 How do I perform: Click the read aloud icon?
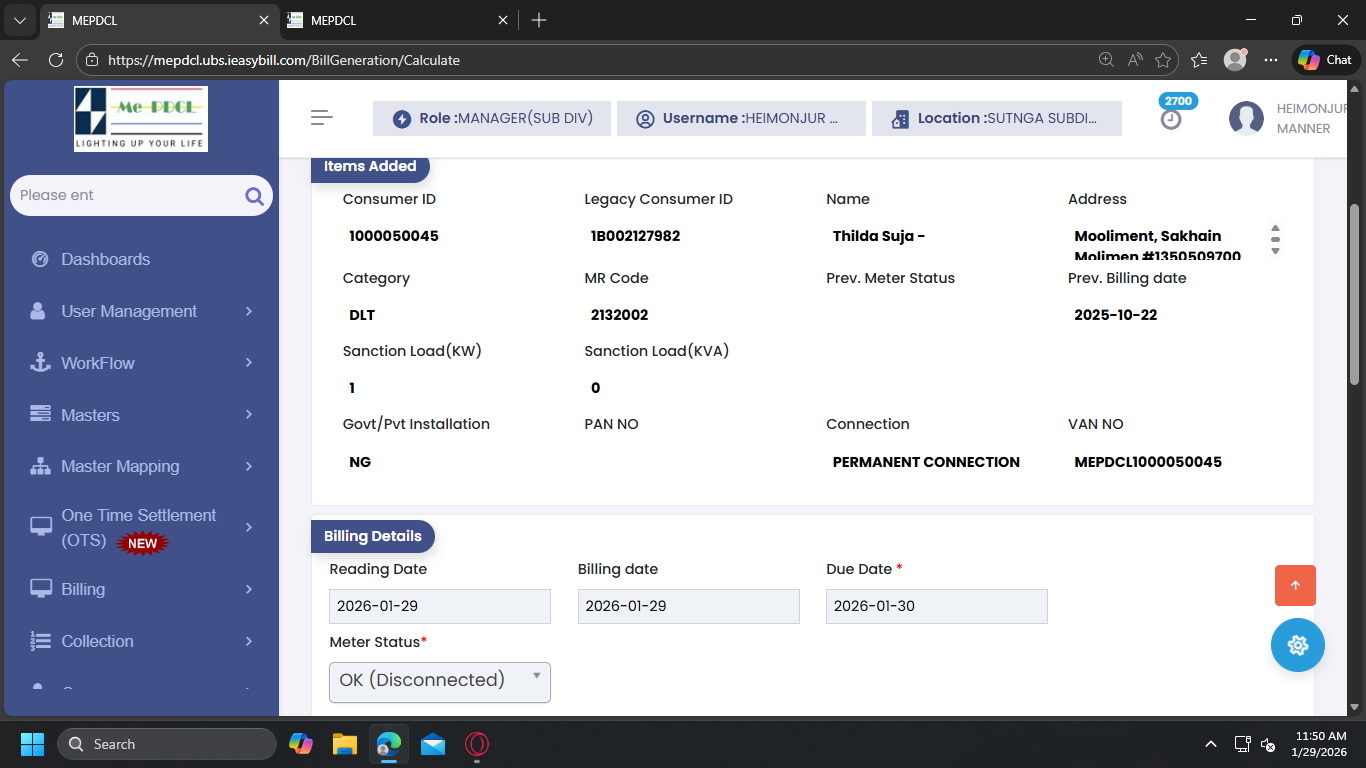(x=1134, y=60)
